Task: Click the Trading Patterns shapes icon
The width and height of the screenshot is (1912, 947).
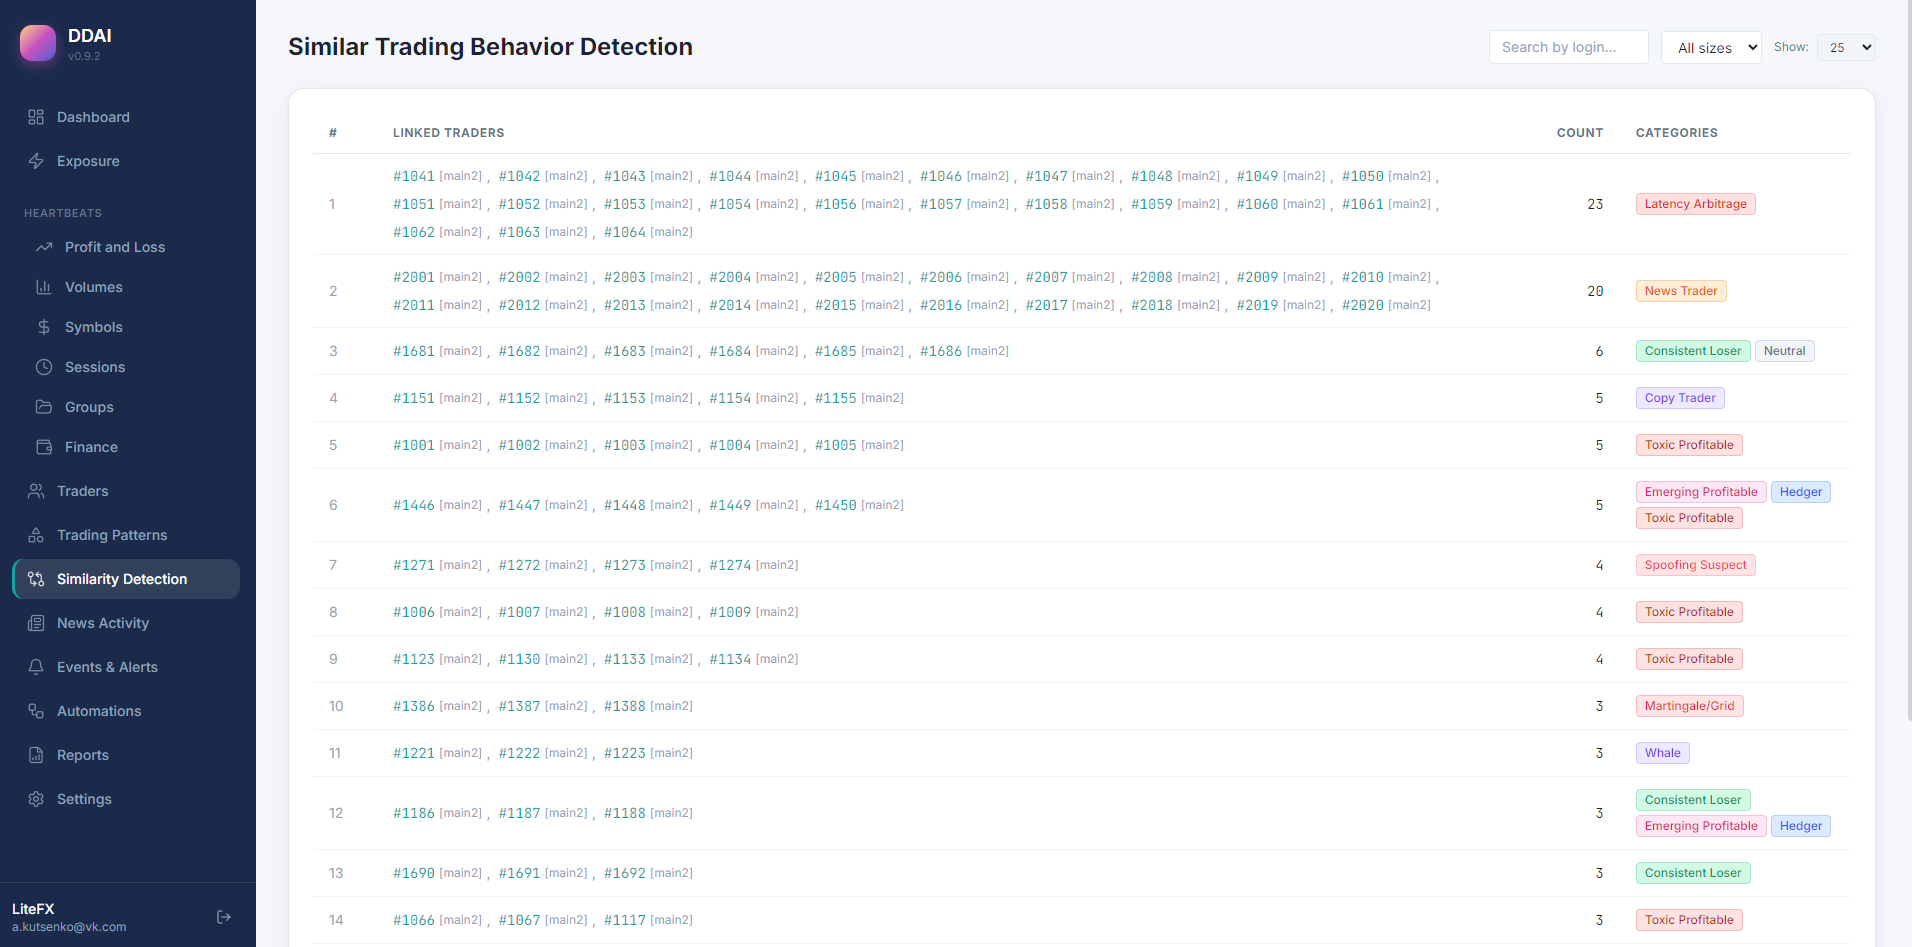Action: click(x=36, y=535)
